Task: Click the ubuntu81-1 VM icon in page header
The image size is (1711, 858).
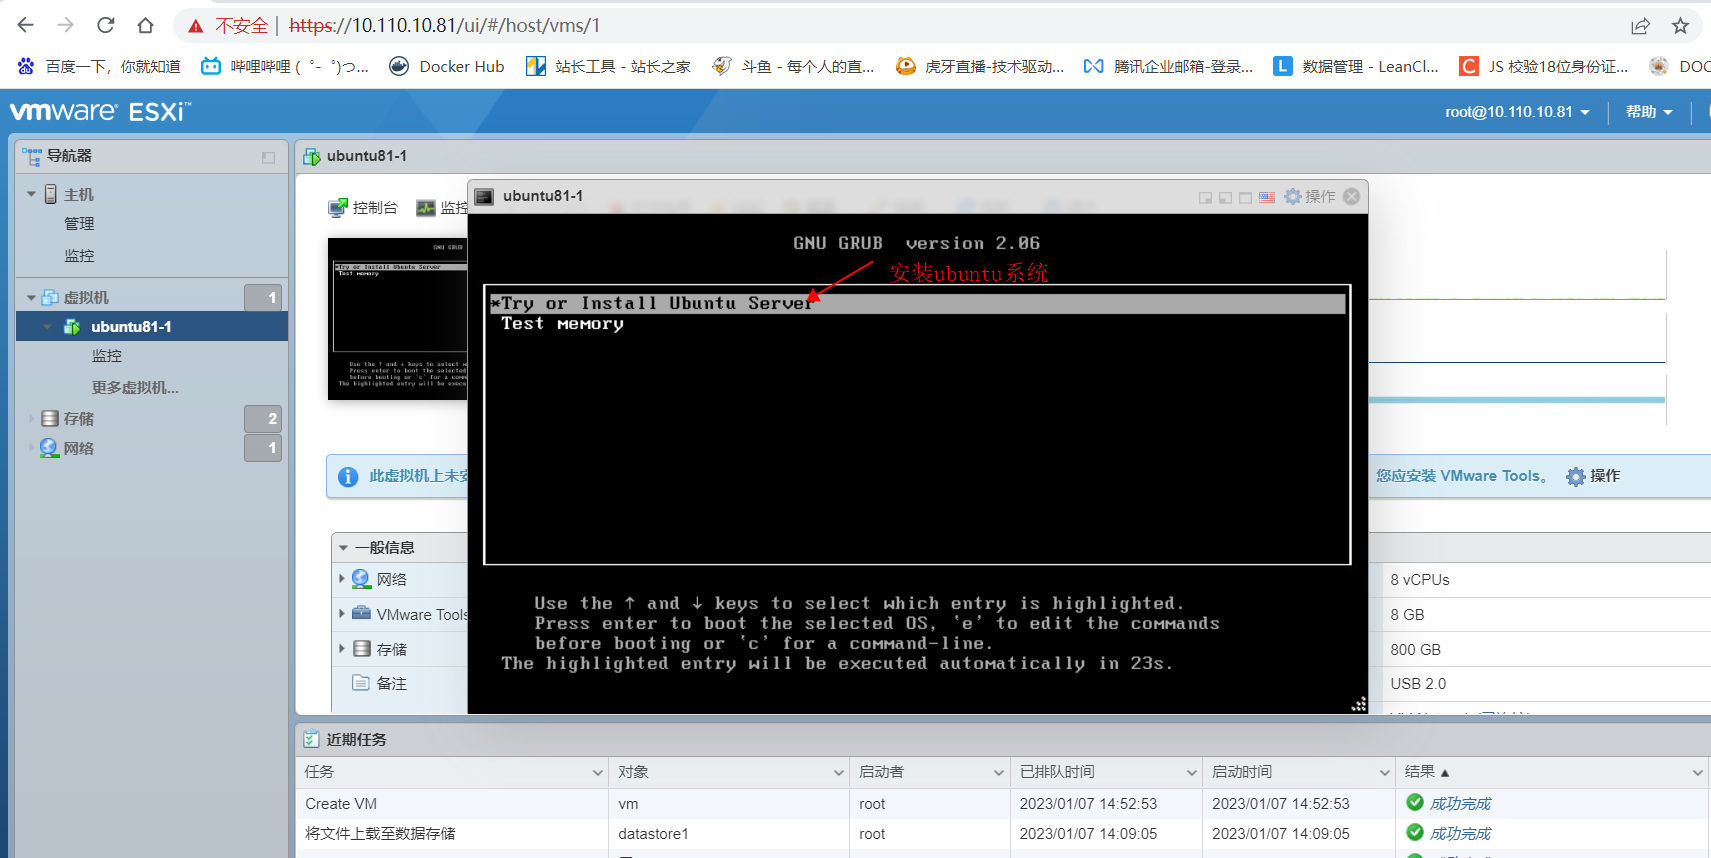Action: (312, 156)
